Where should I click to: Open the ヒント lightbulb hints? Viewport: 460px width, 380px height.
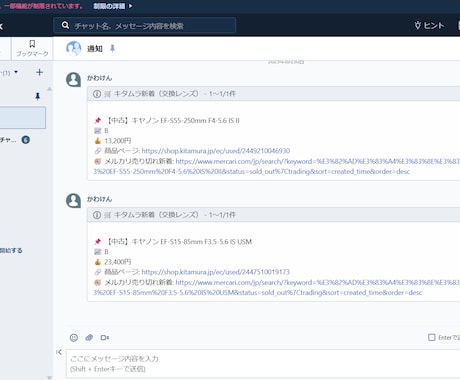point(429,25)
